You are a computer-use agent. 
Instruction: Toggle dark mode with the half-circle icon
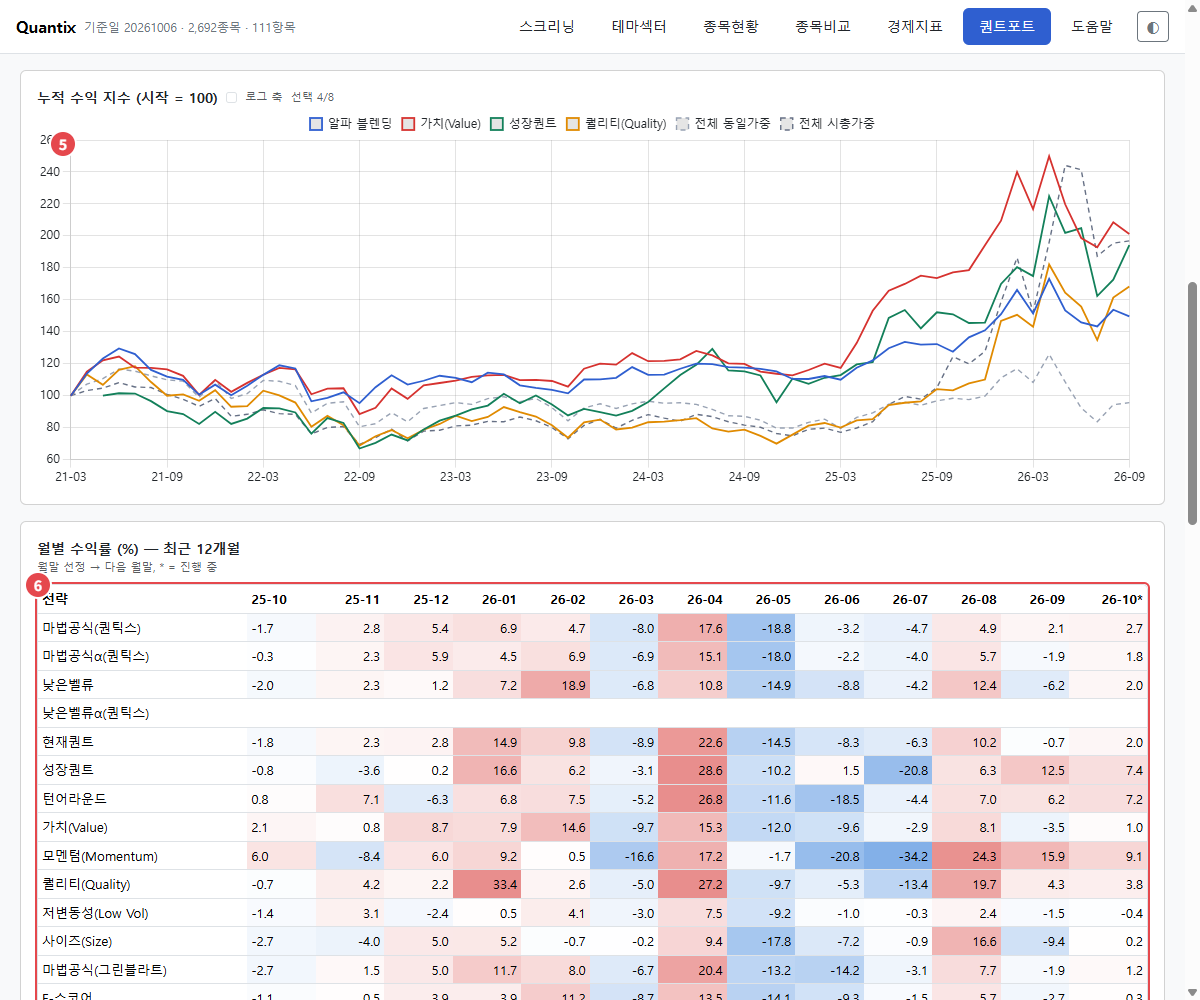[x=1153, y=27]
